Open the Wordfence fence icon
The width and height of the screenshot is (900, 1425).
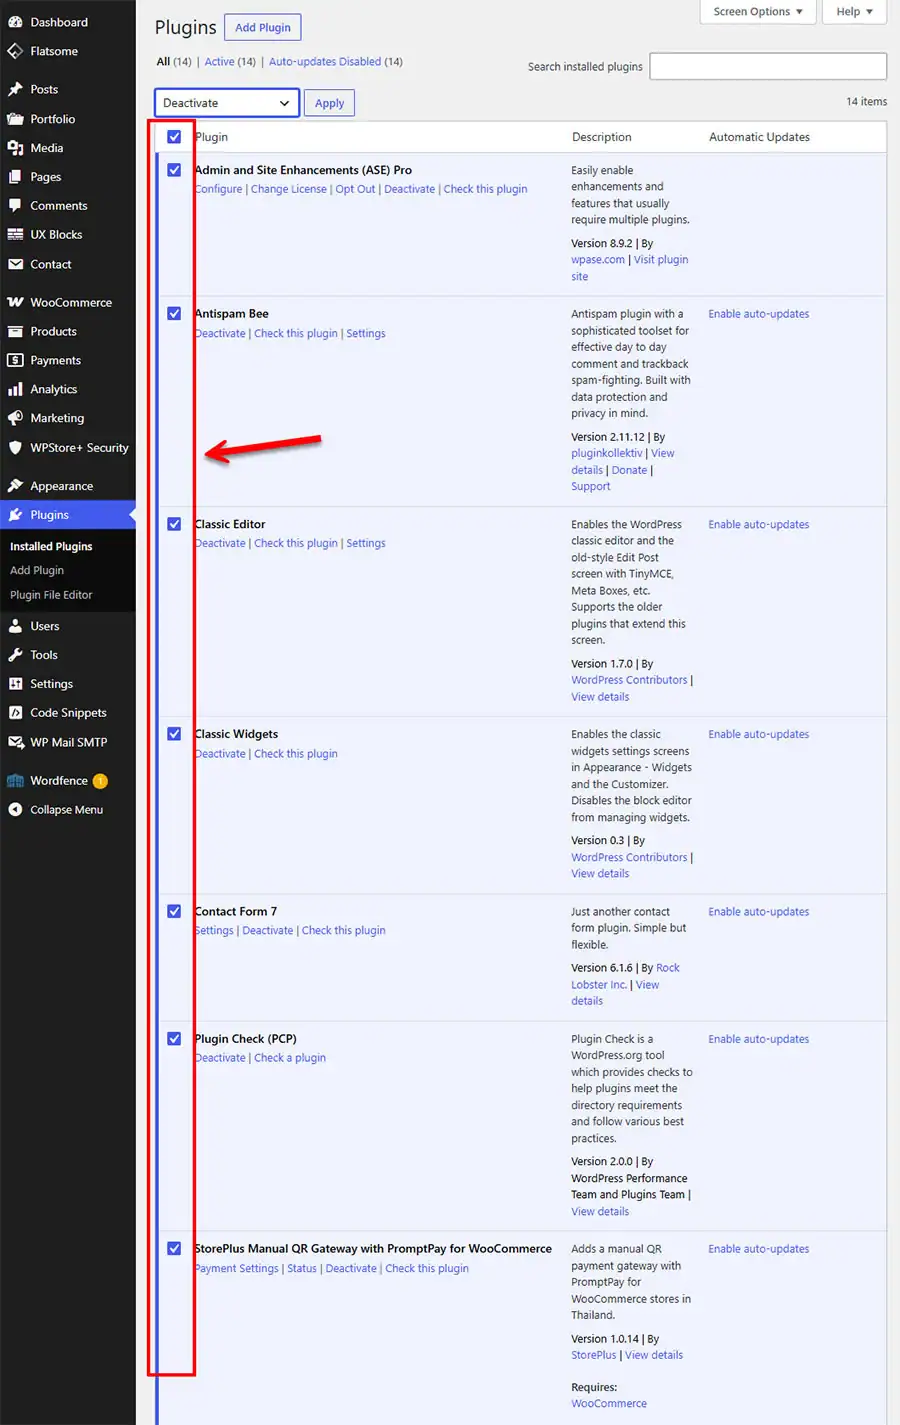click(15, 781)
